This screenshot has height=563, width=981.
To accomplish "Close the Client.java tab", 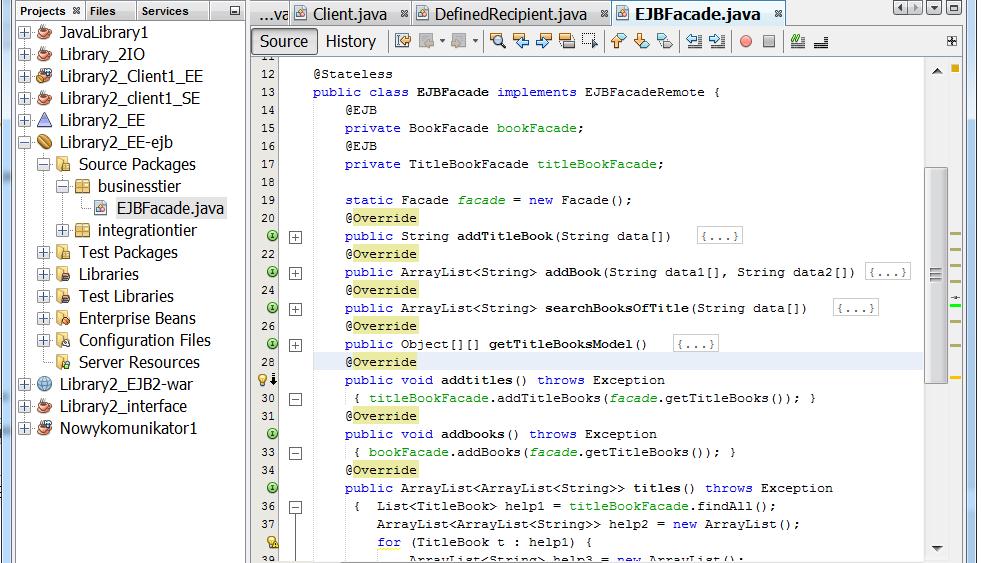I will (x=404, y=14).
